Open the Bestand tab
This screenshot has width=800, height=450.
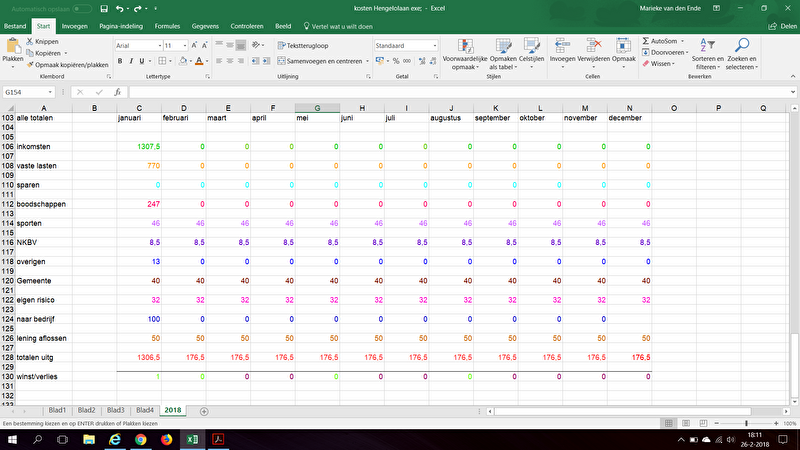pos(15,26)
